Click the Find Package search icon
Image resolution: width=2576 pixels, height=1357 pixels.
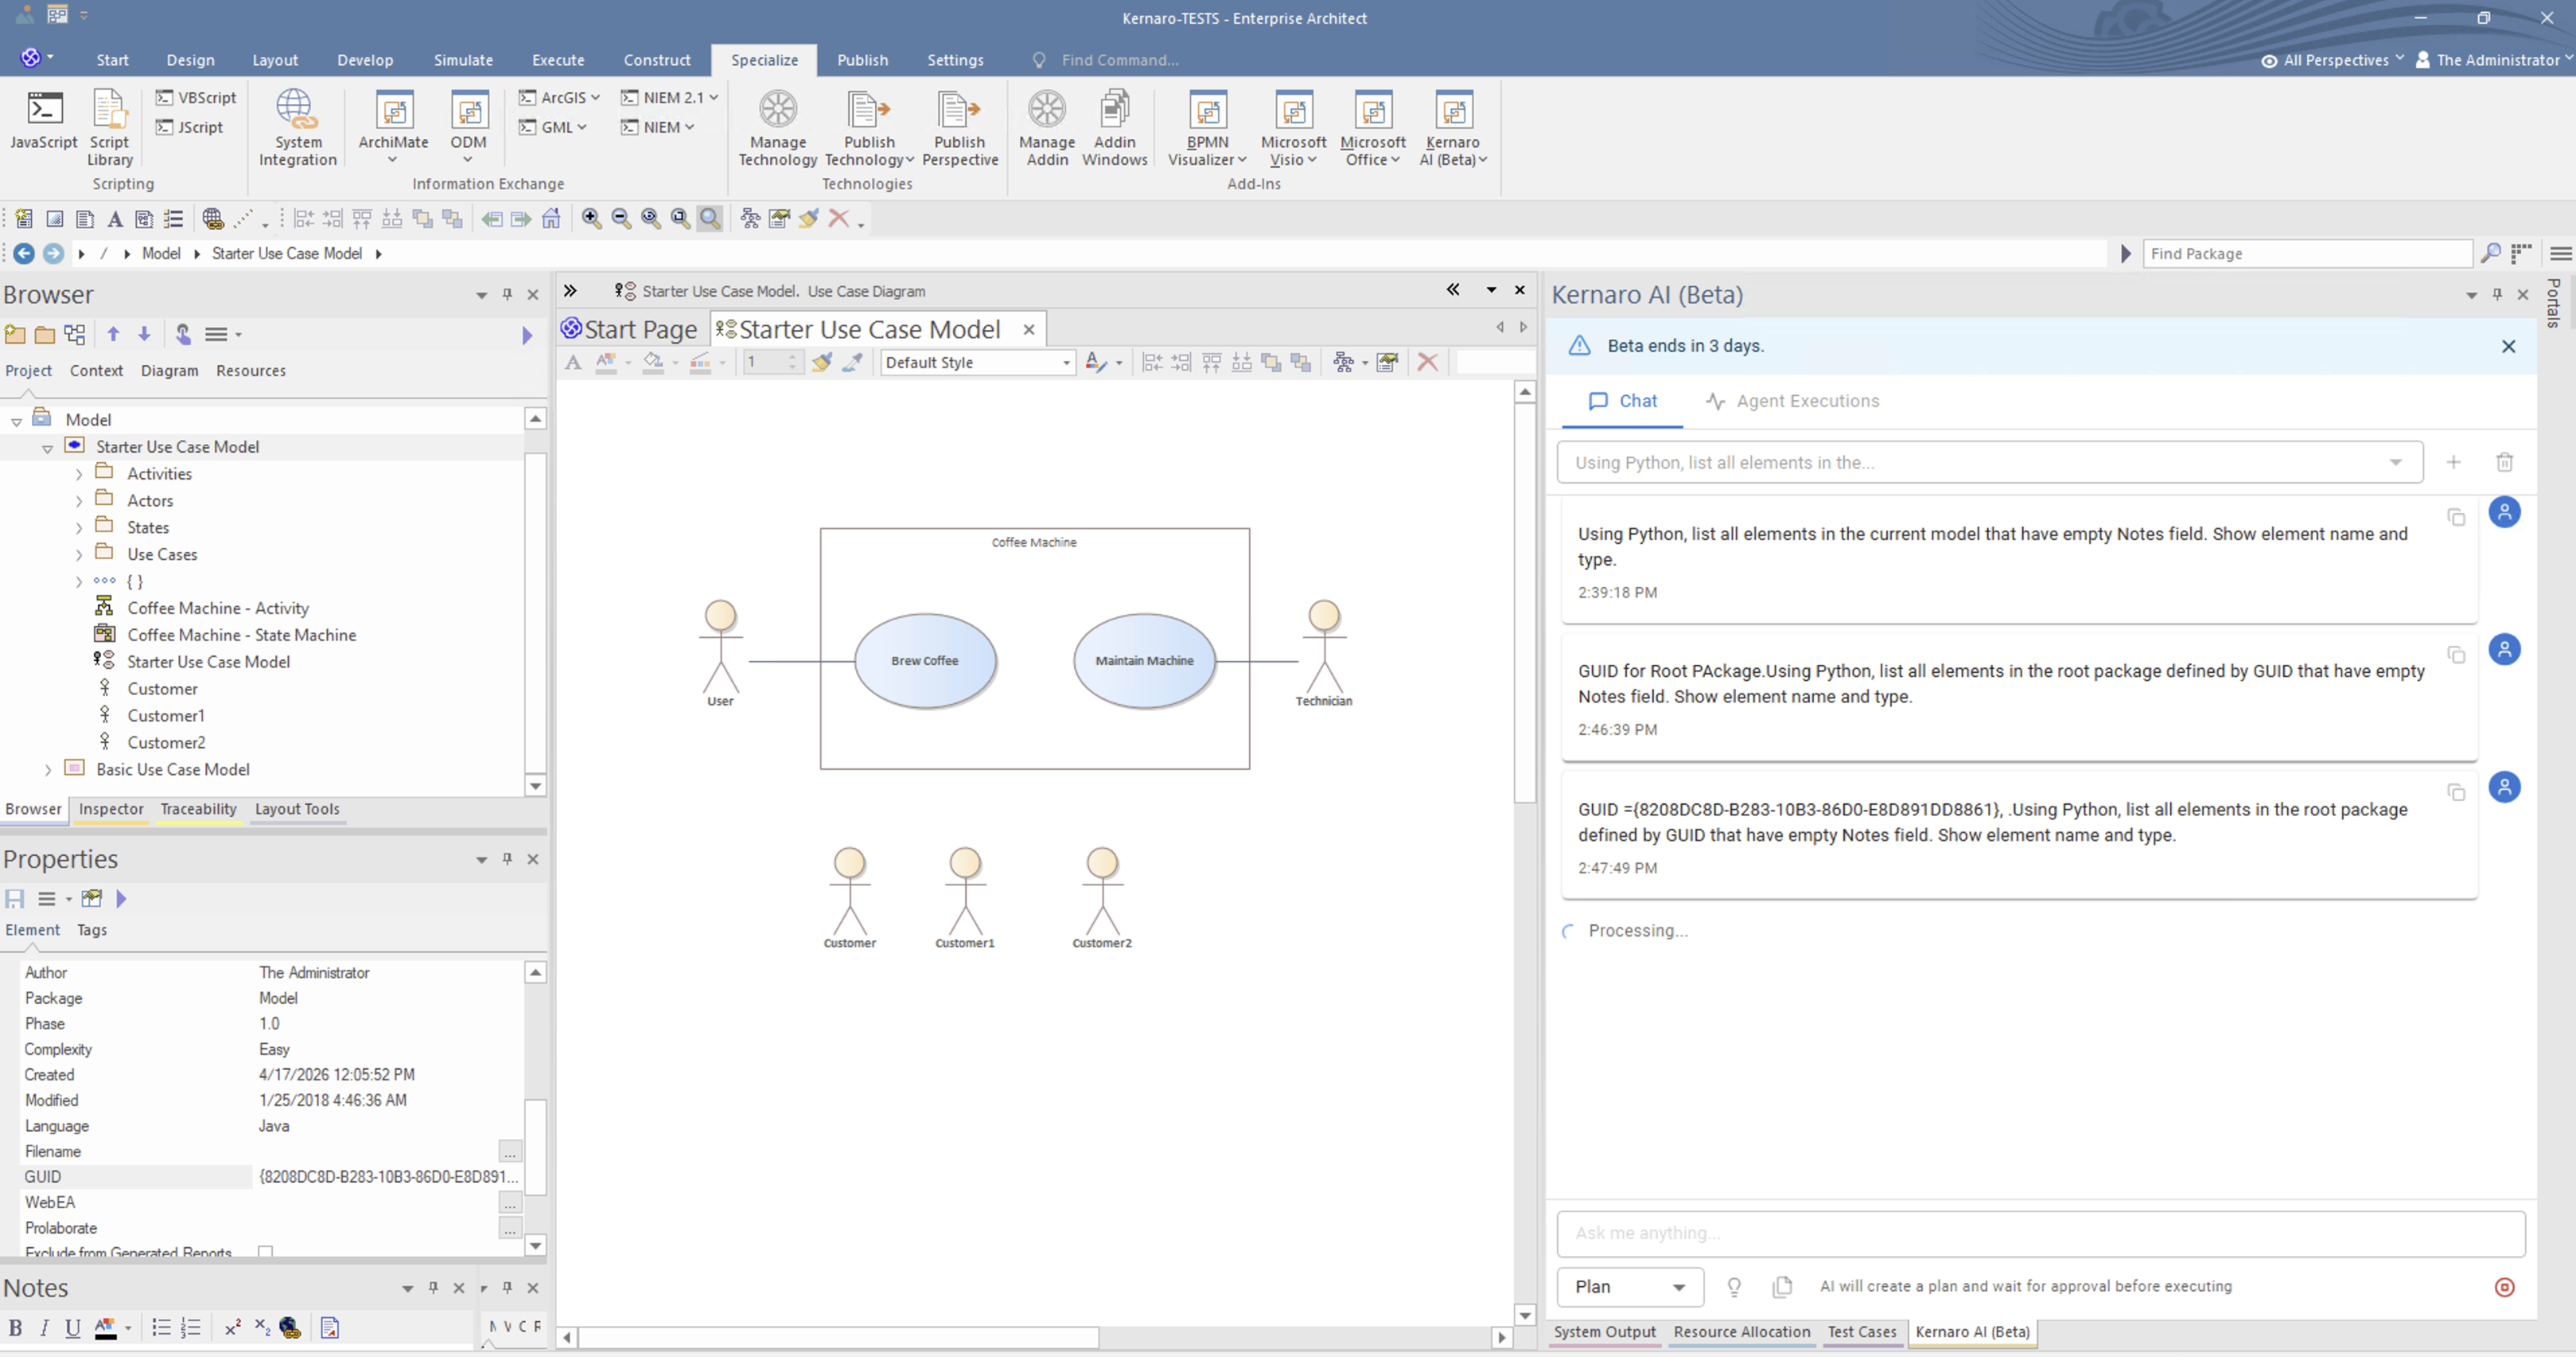[x=2490, y=254]
